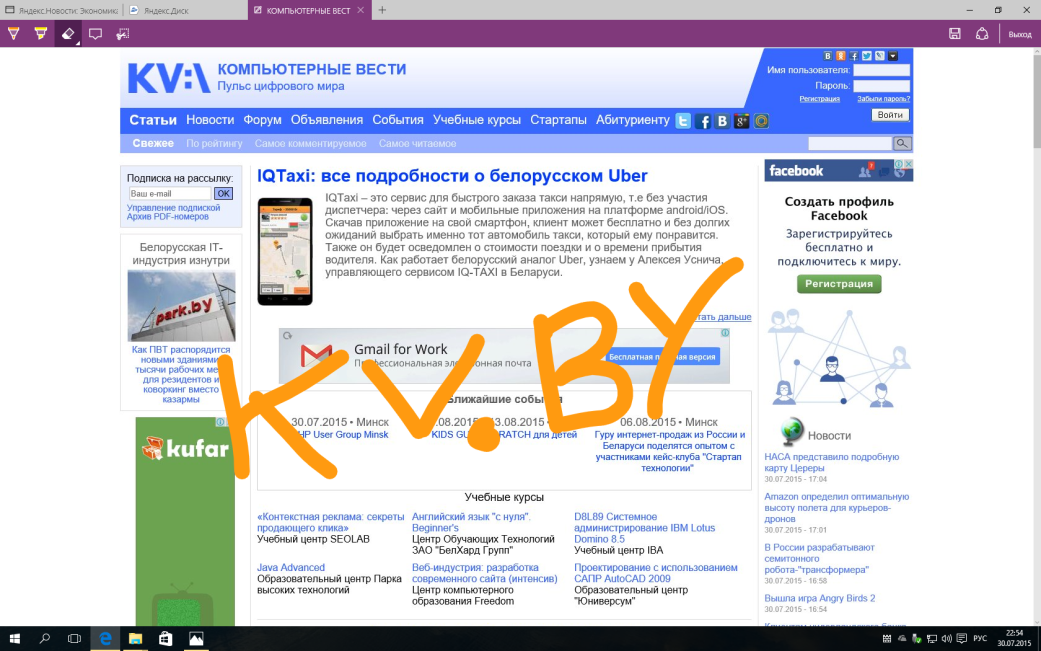Switch to Яндекс.Новости tab

61,10
